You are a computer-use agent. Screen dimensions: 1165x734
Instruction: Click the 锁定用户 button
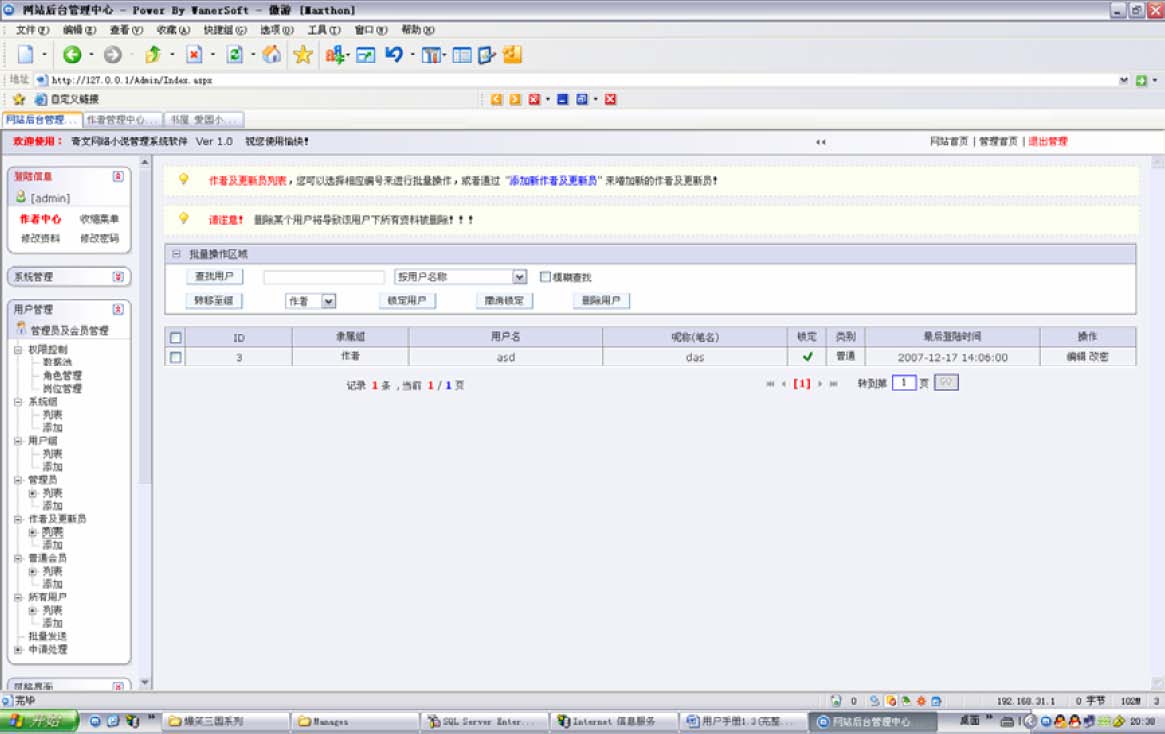coord(407,301)
